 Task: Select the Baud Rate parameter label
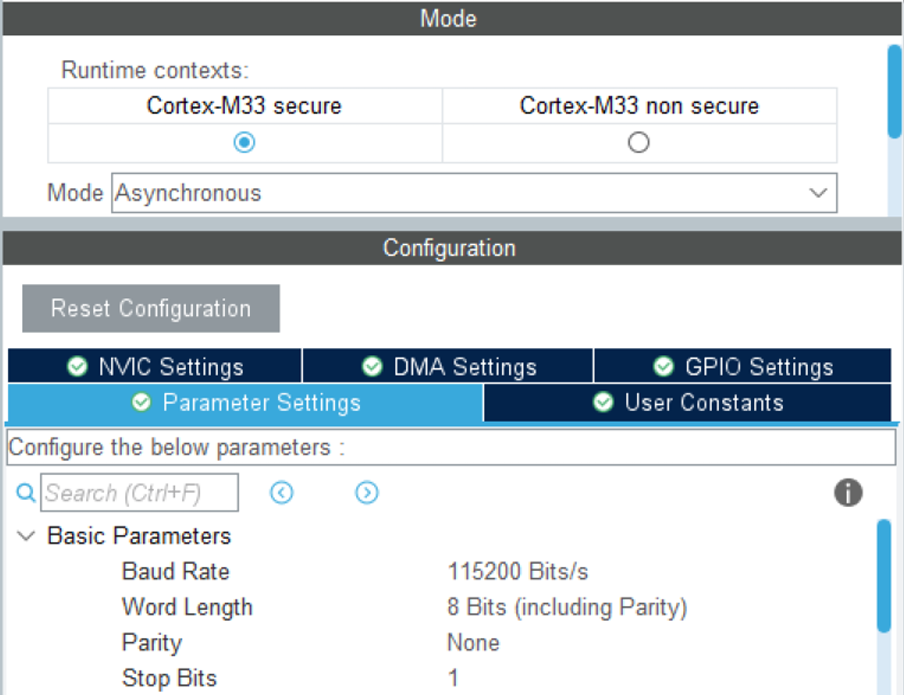(176, 571)
